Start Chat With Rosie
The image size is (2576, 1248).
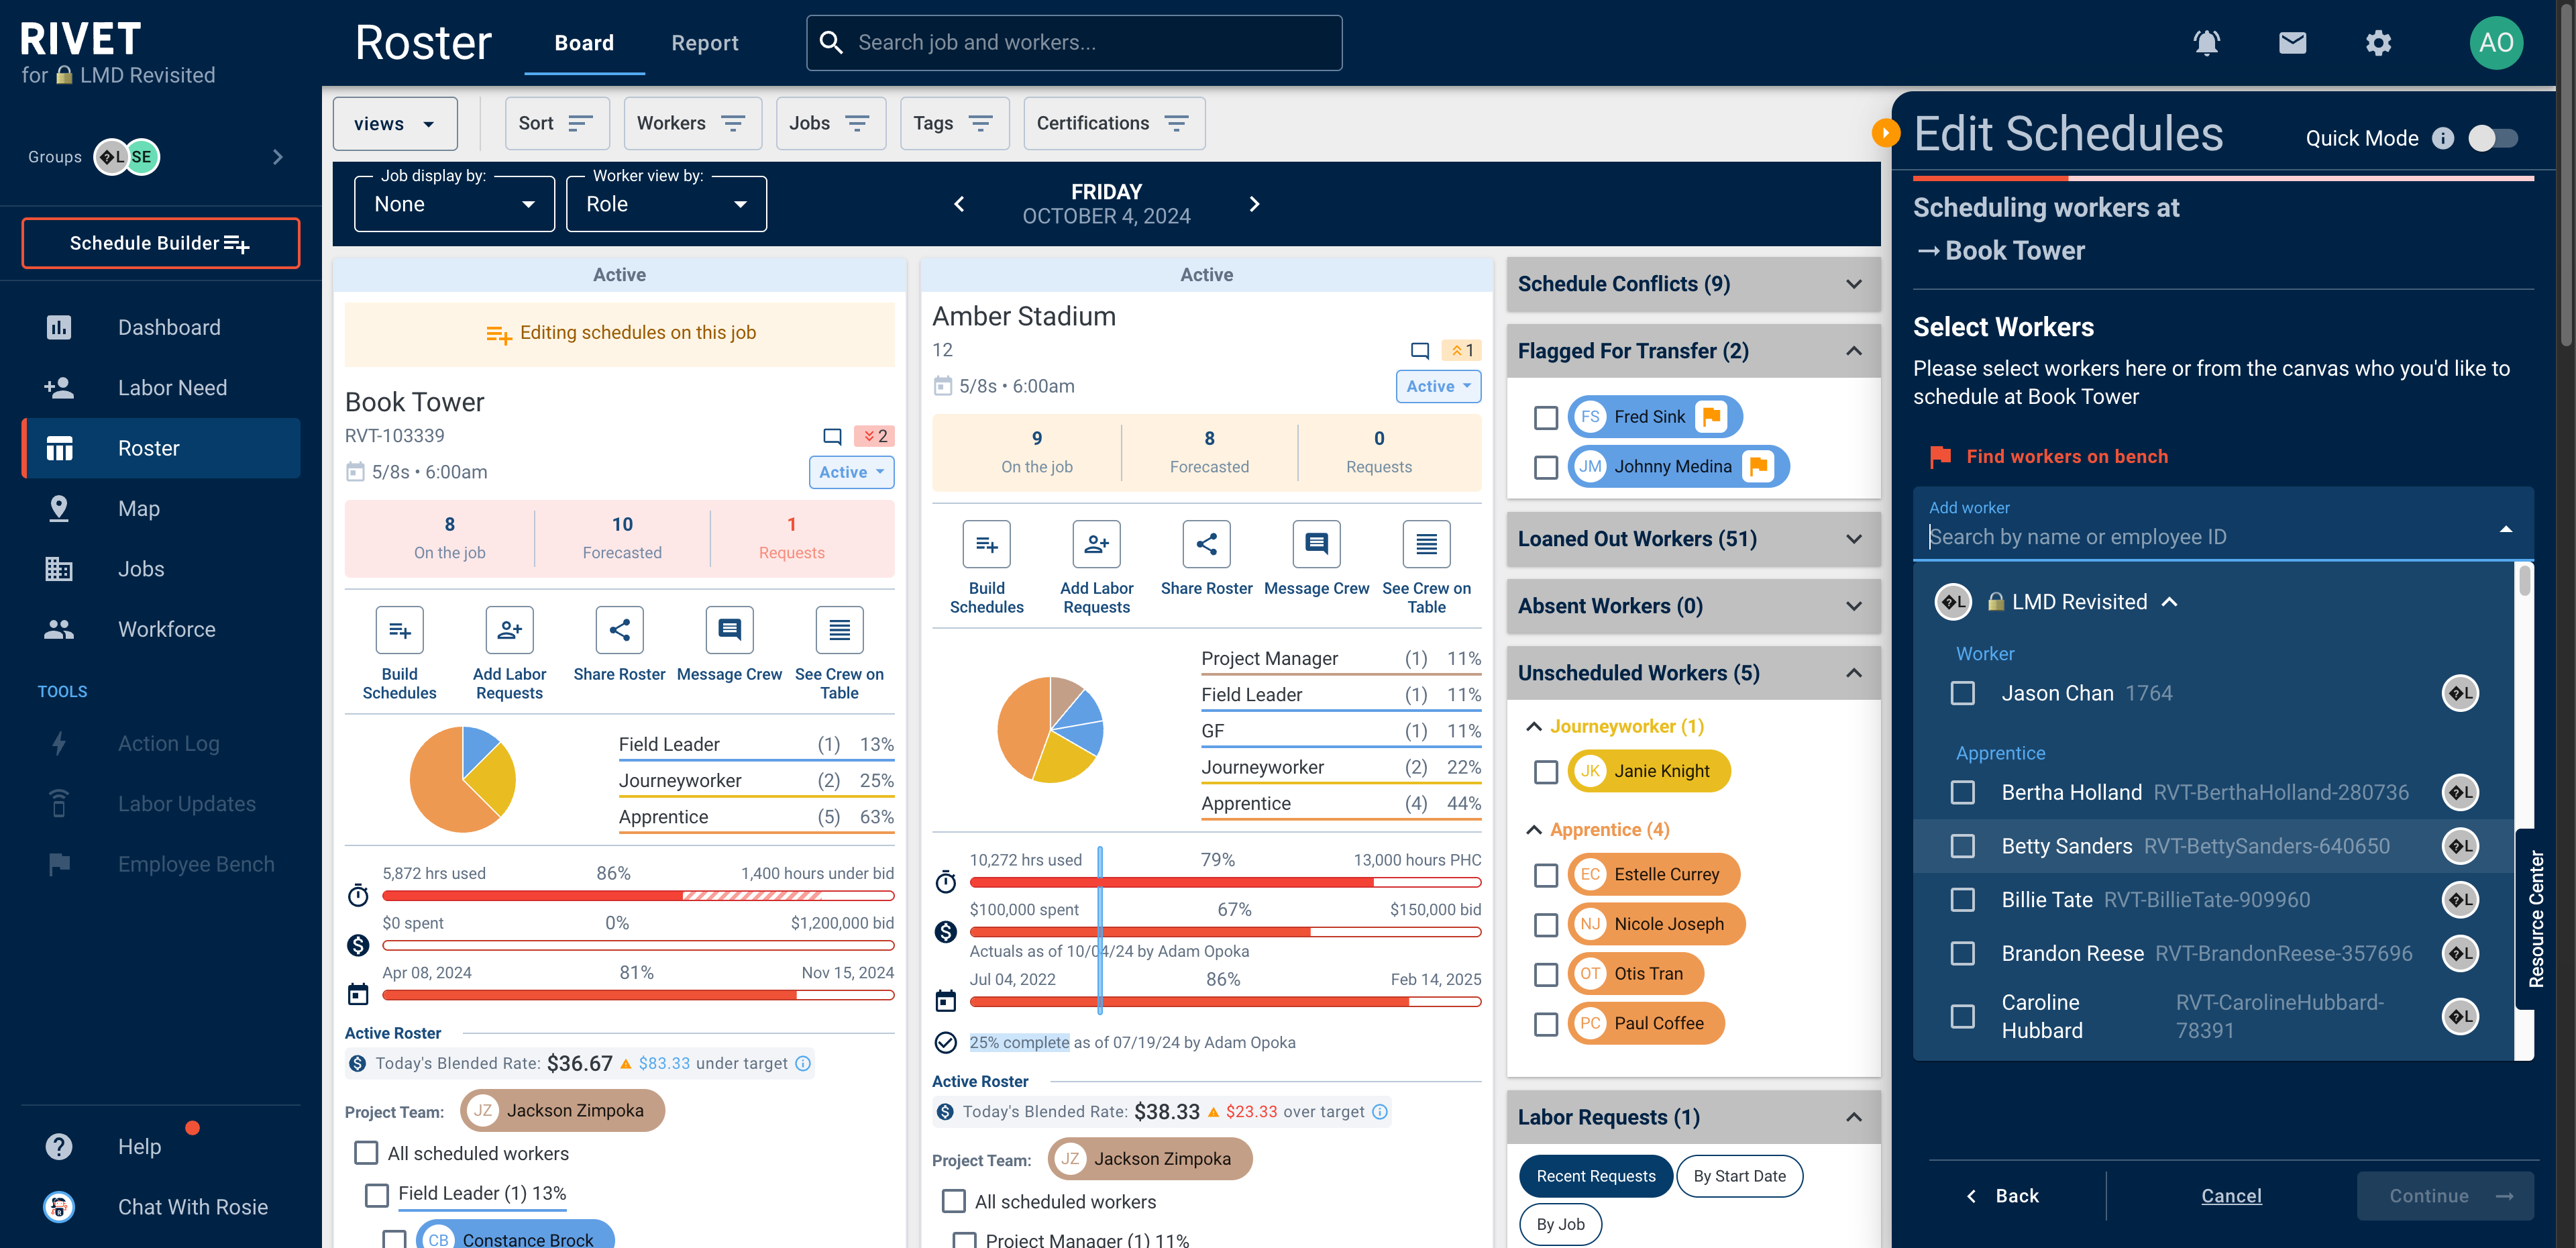point(161,1207)
